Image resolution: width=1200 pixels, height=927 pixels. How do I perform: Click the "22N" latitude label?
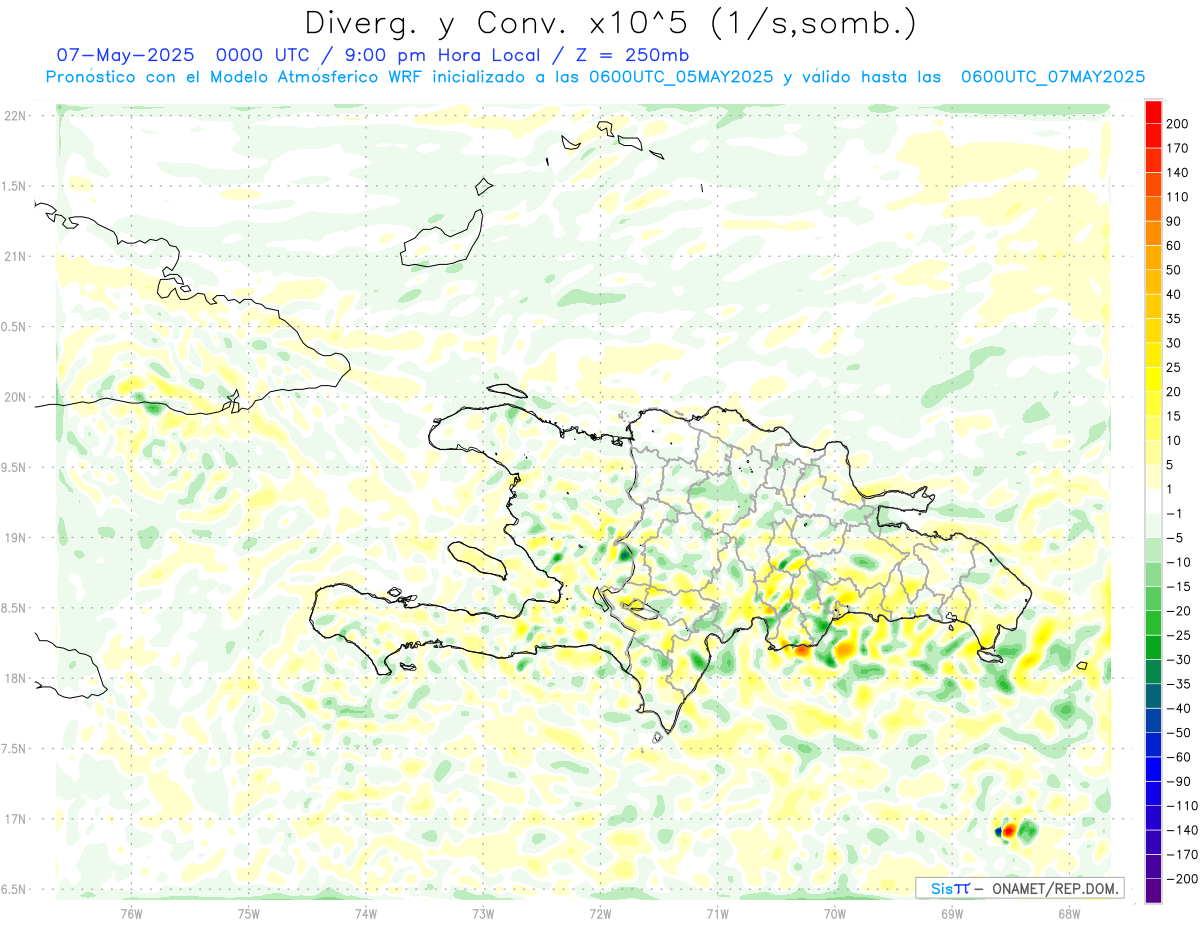(14, 116)
